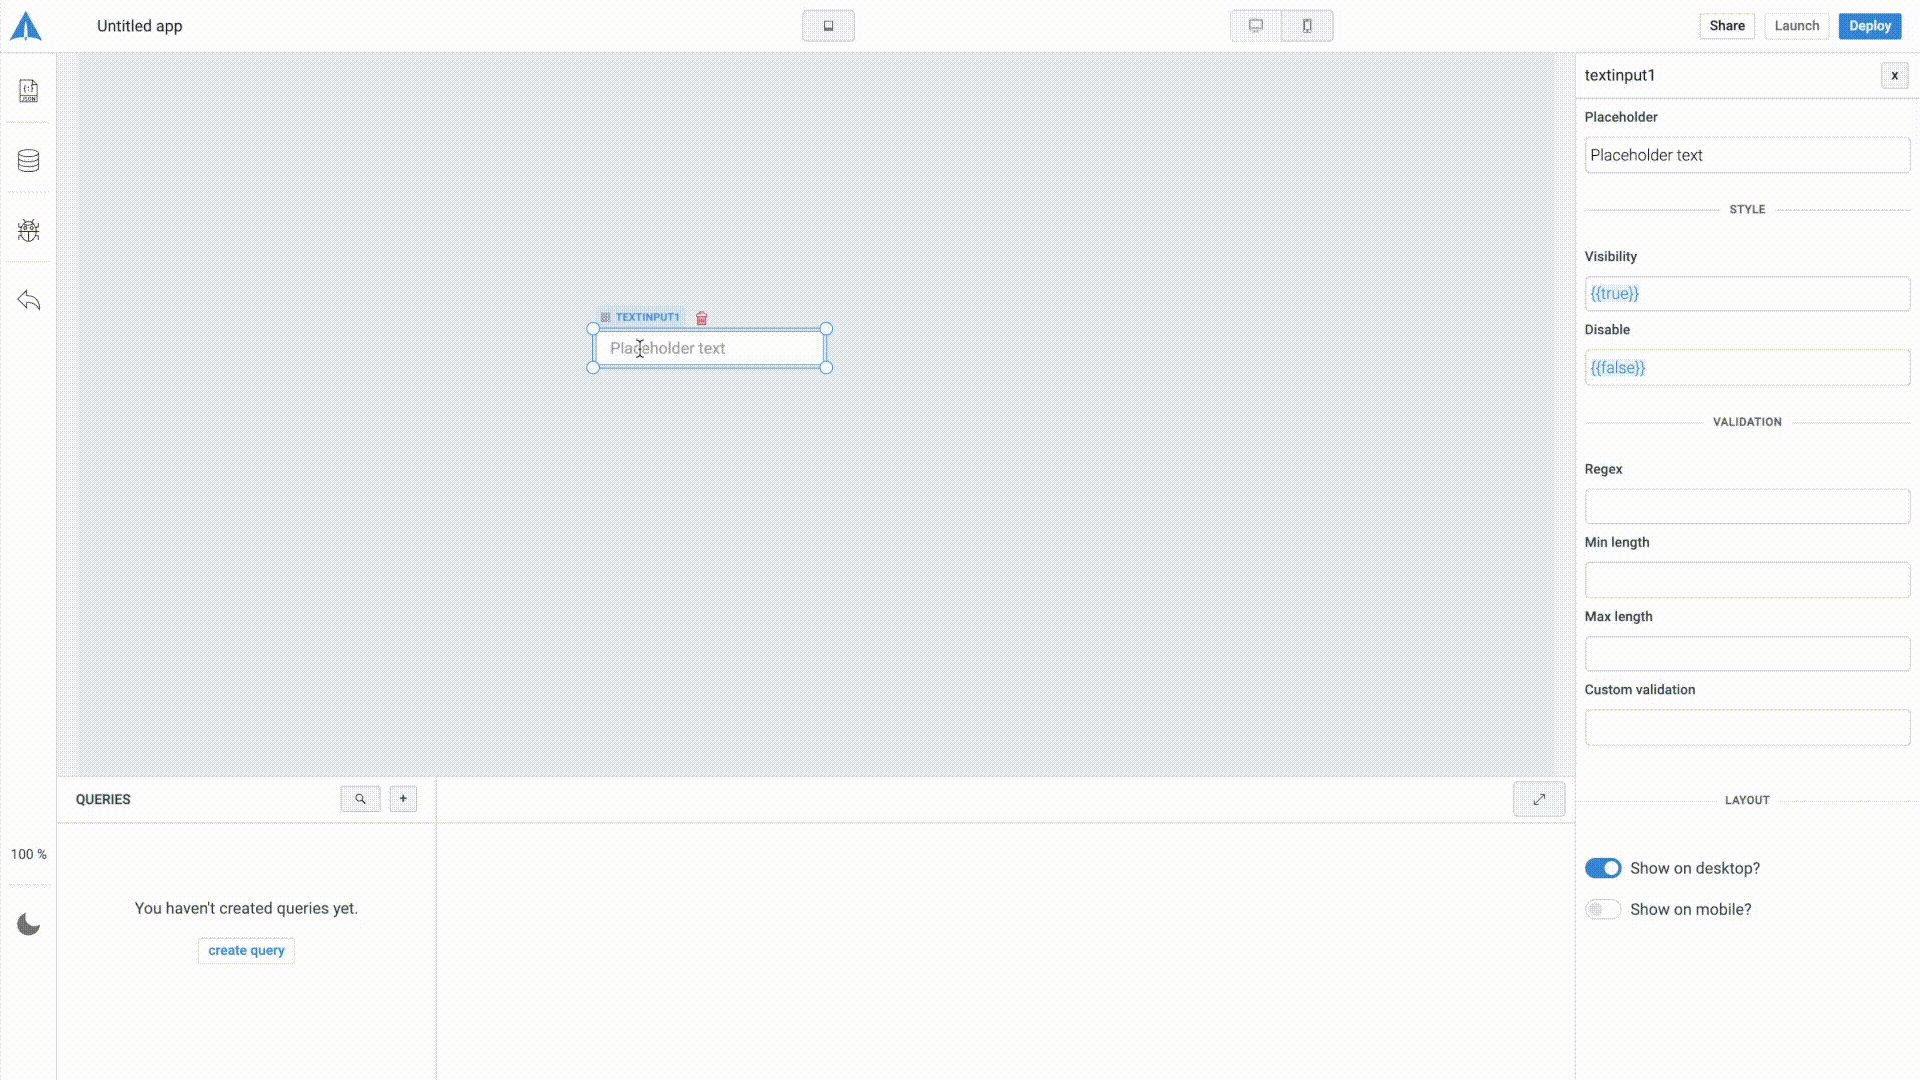Viewport: 1920px width, 1080px height.
Task: Click the Share button
Action: 1726,26
